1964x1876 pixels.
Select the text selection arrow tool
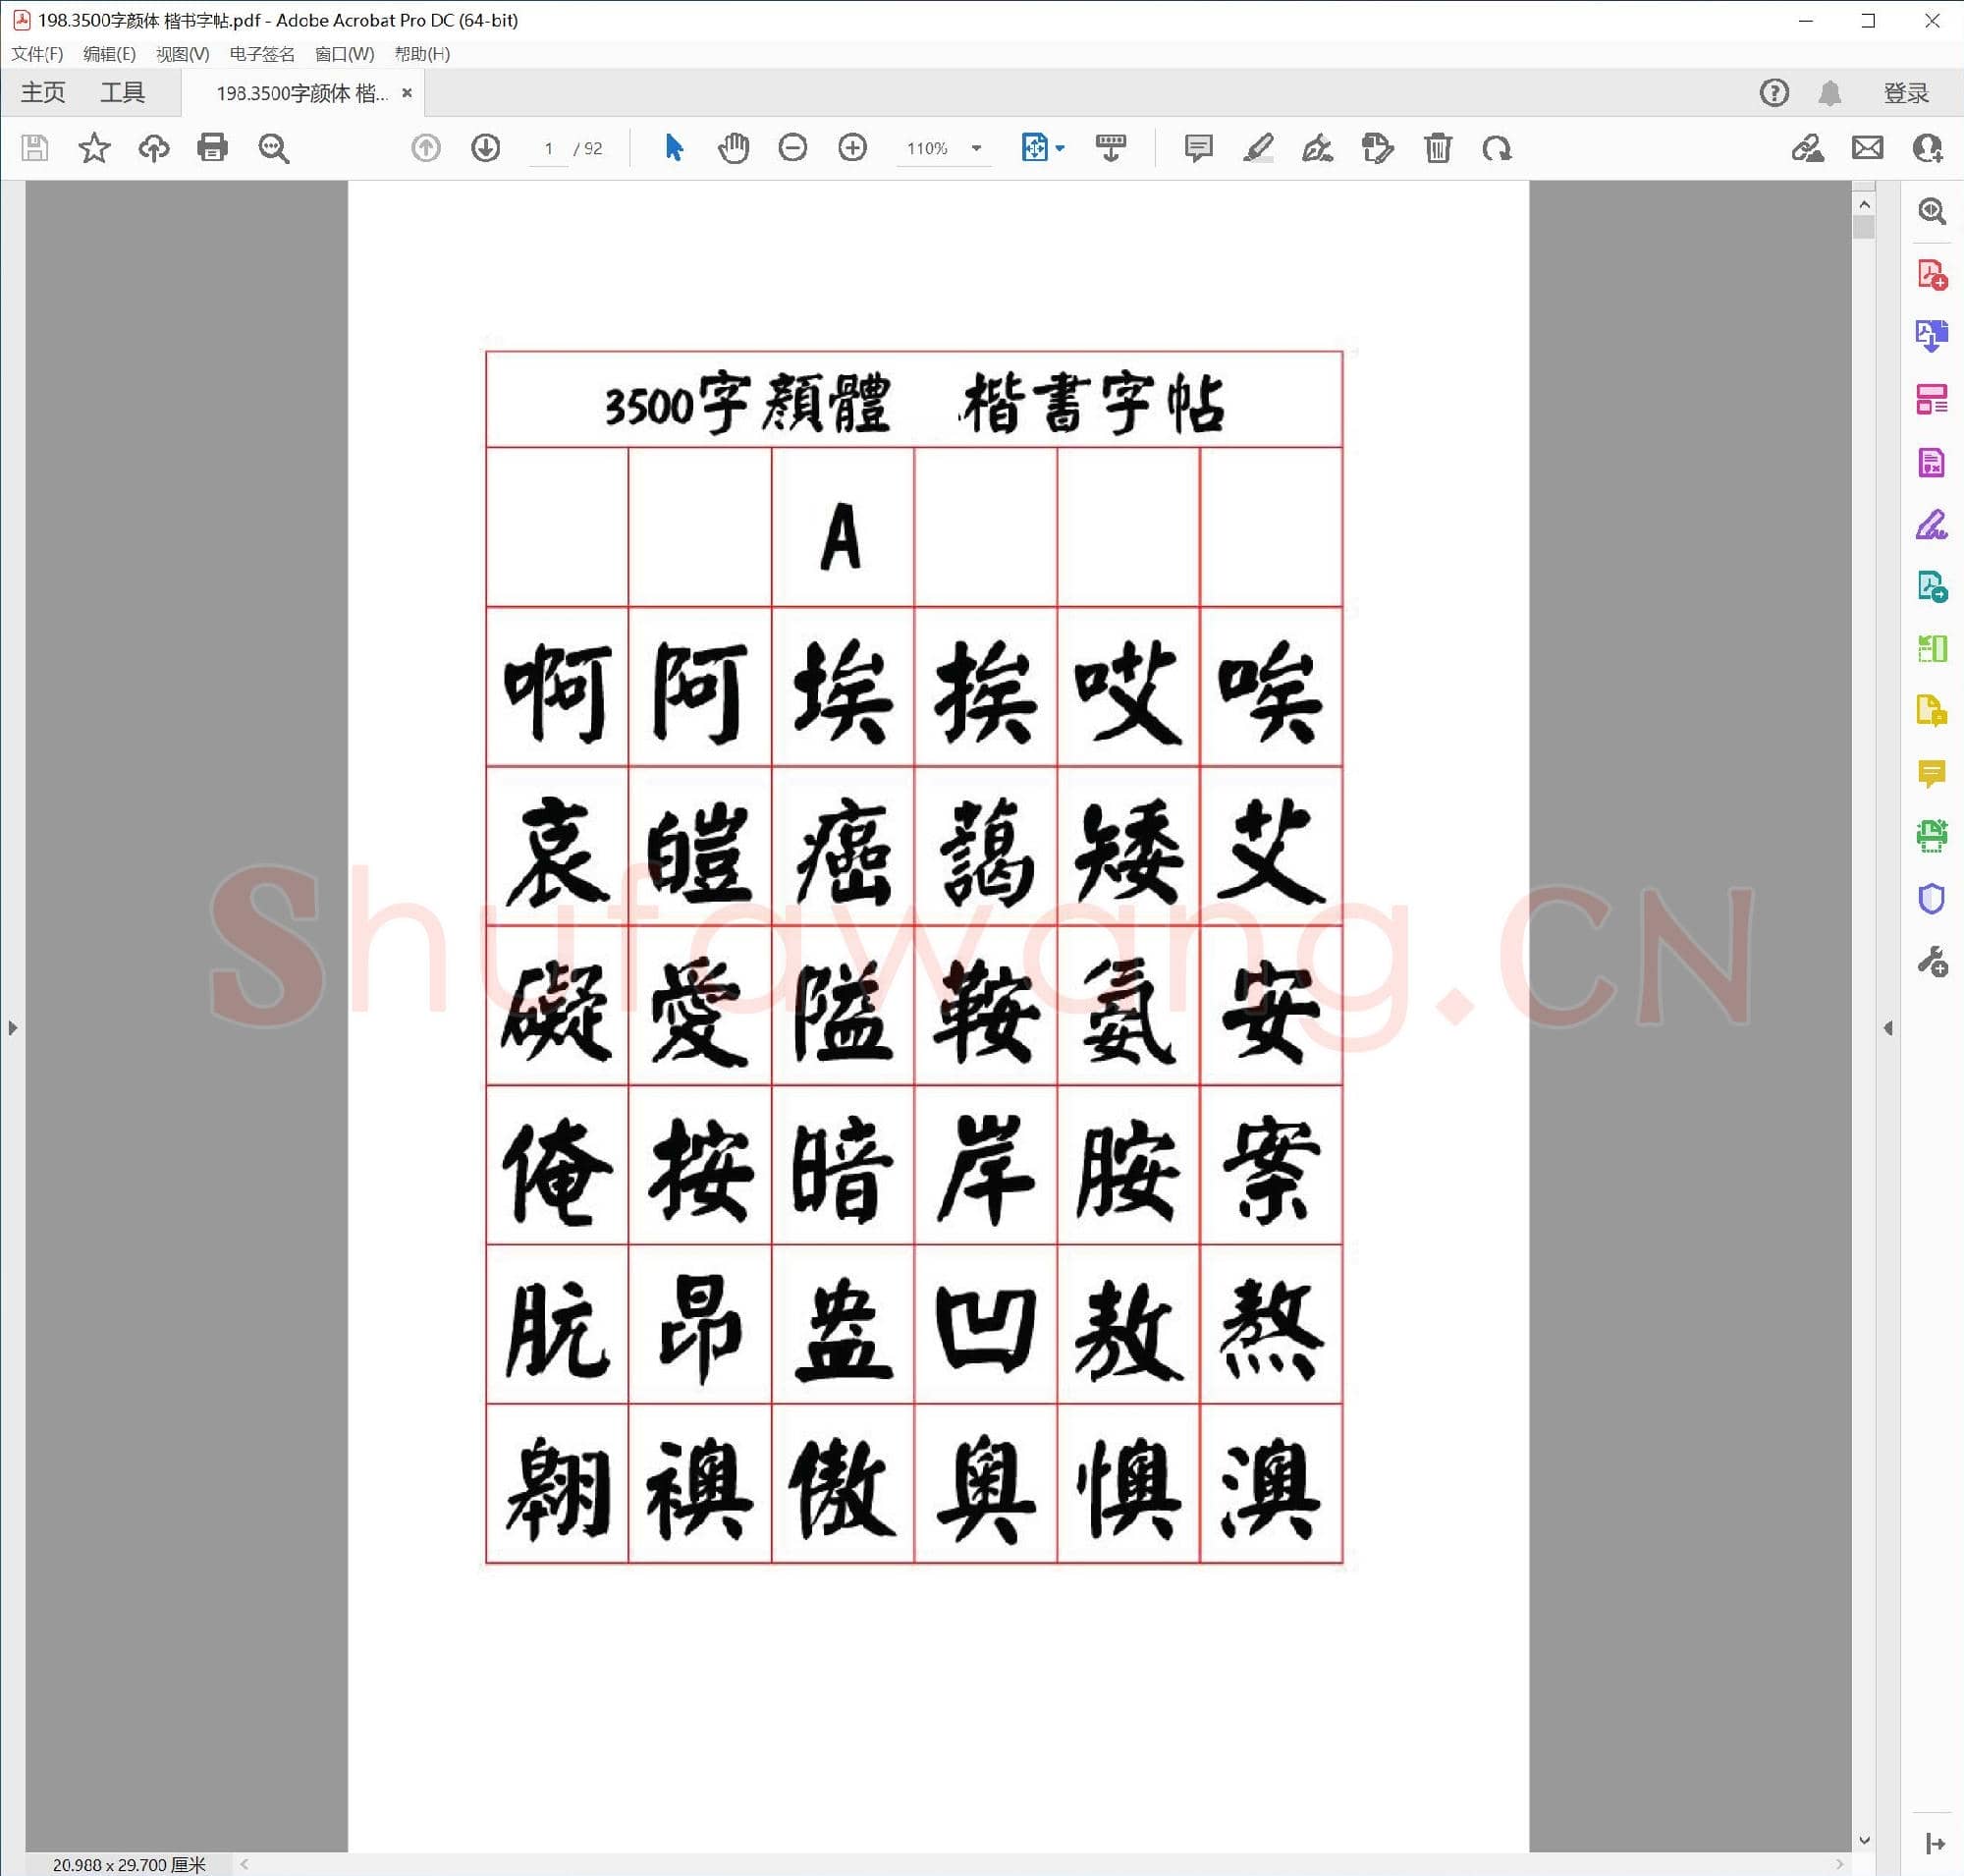674,148
